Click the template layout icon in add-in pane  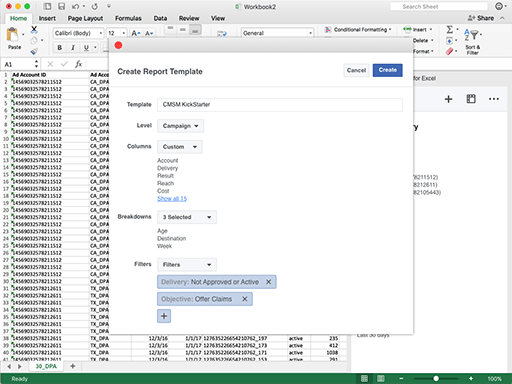(471, 99)
